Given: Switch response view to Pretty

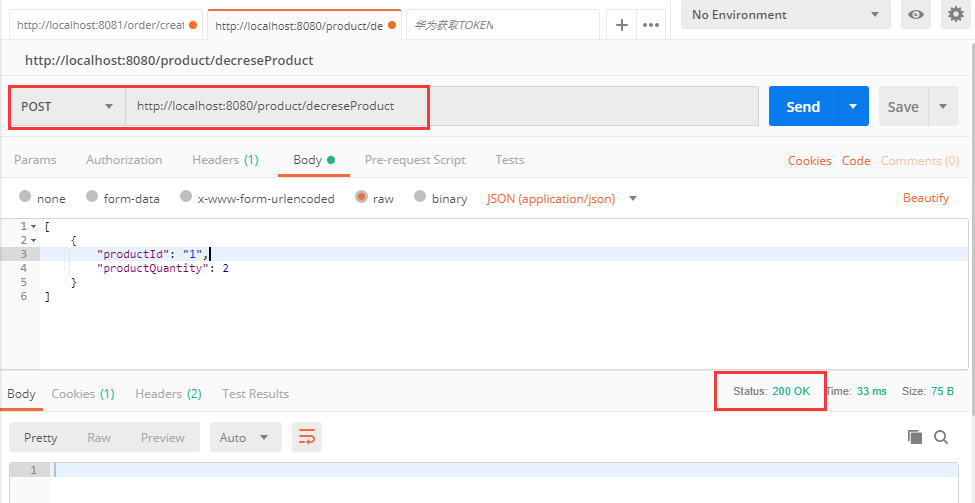Looking at the screenshot, I should (40, 437).
